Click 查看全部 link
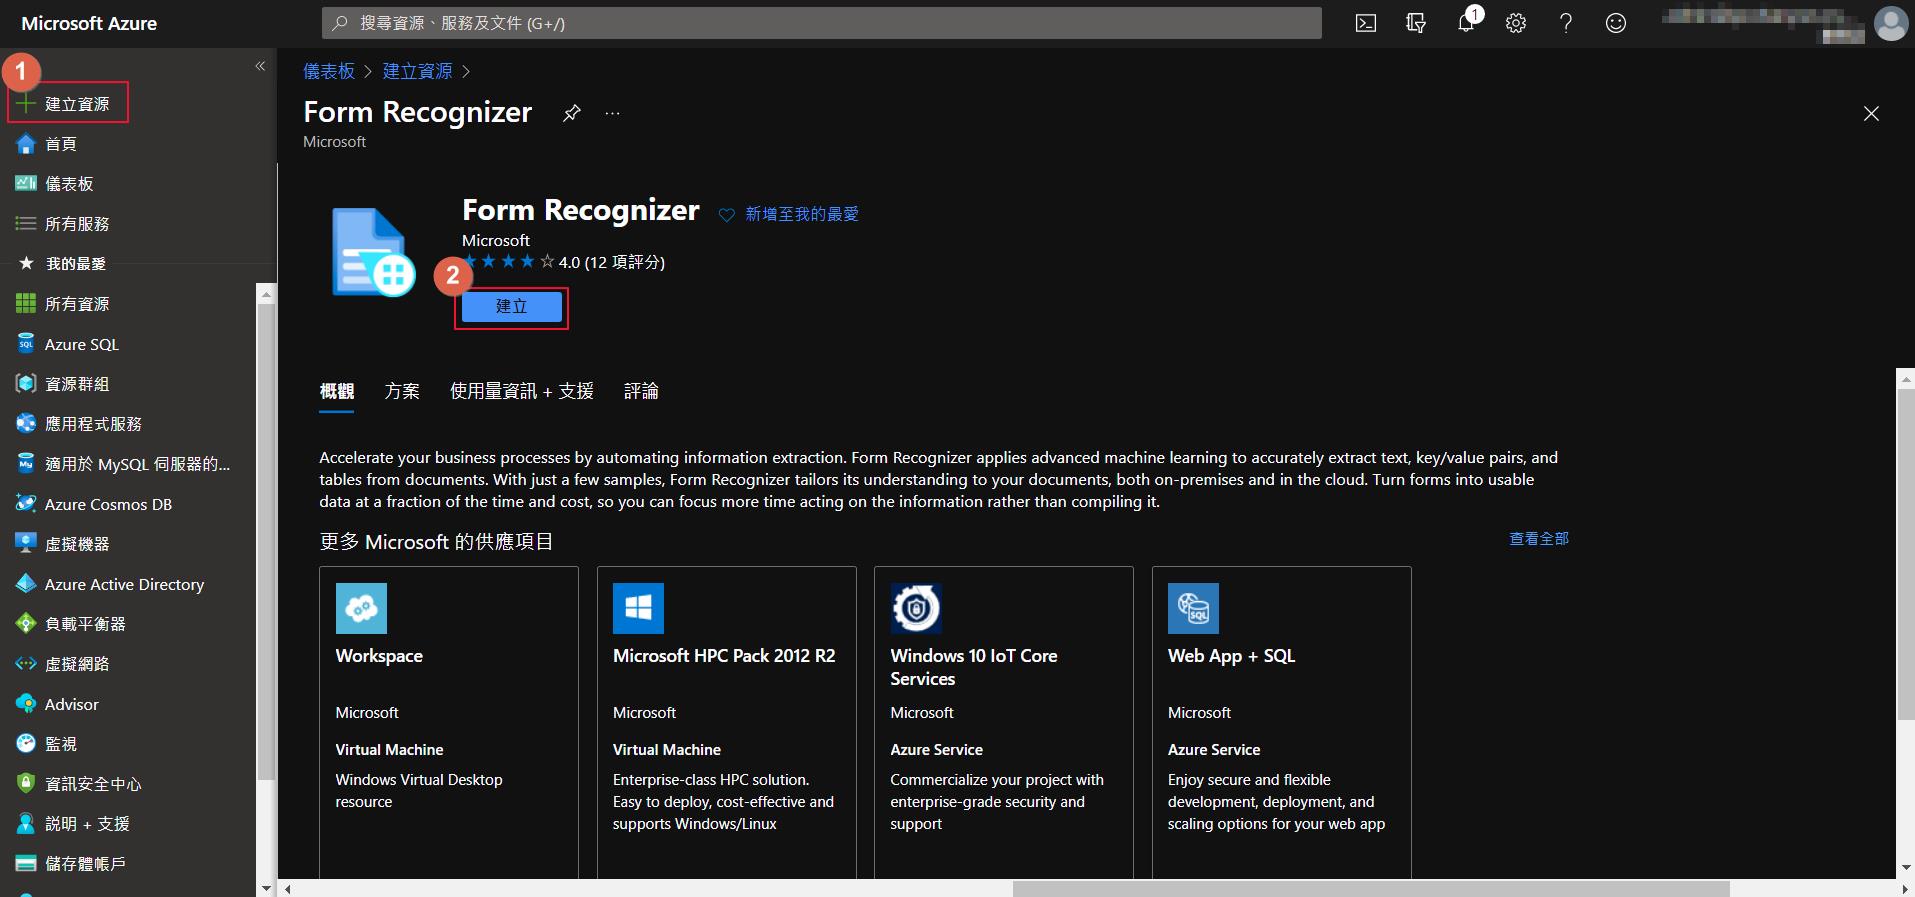This screenshot has height=897, width=1915. tap(1539, 539)
